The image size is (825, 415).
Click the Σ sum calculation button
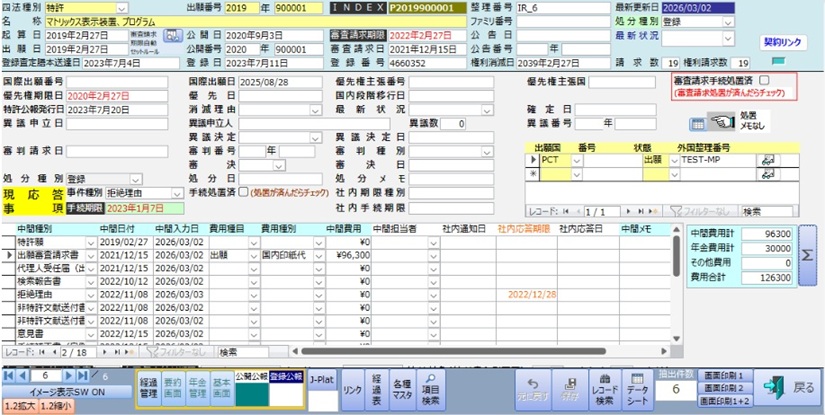807,255
